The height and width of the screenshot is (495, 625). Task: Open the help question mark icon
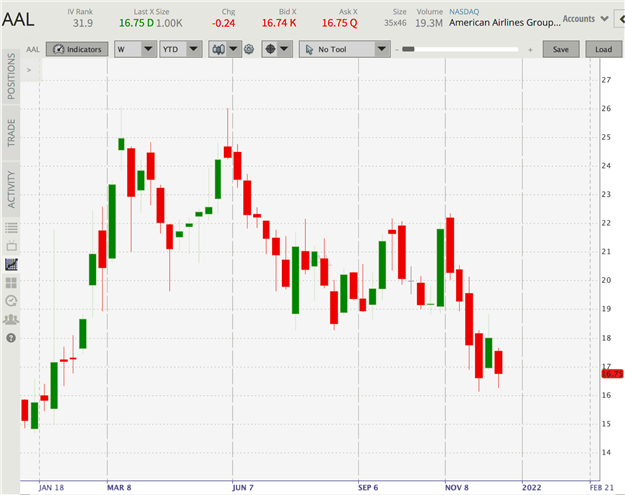12,338
